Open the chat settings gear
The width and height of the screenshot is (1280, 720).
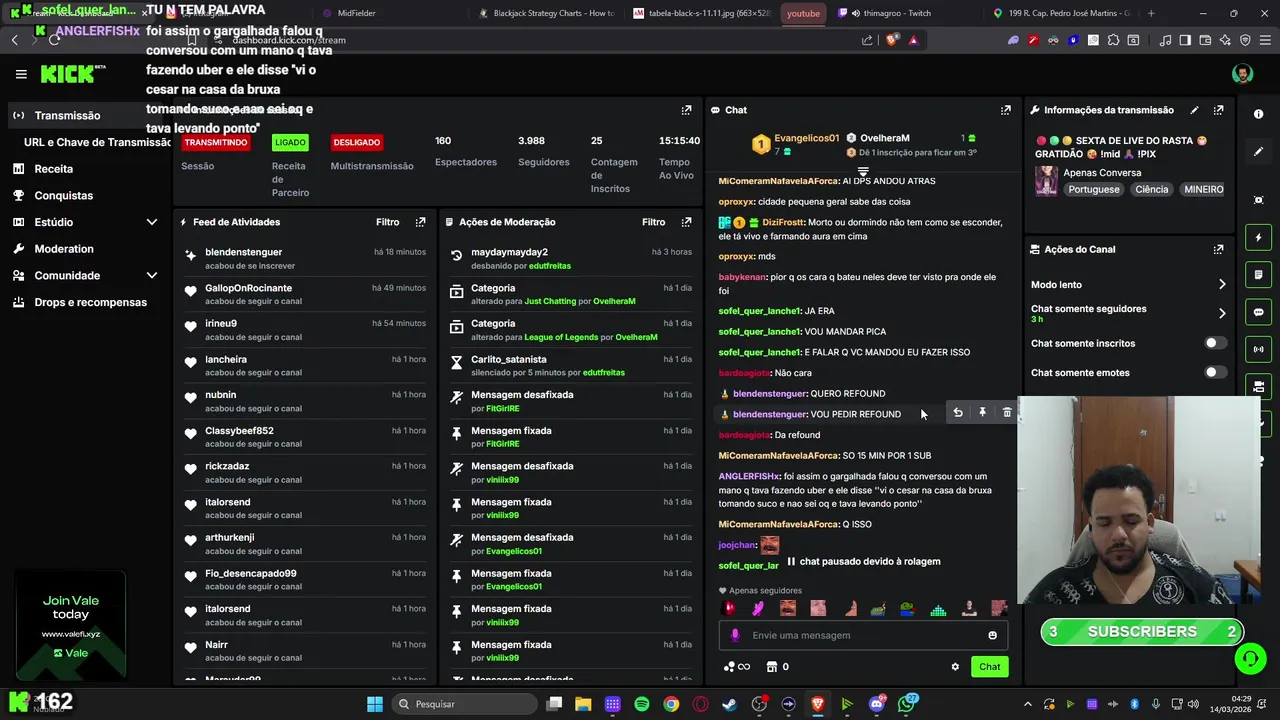(x=955, y=667)
